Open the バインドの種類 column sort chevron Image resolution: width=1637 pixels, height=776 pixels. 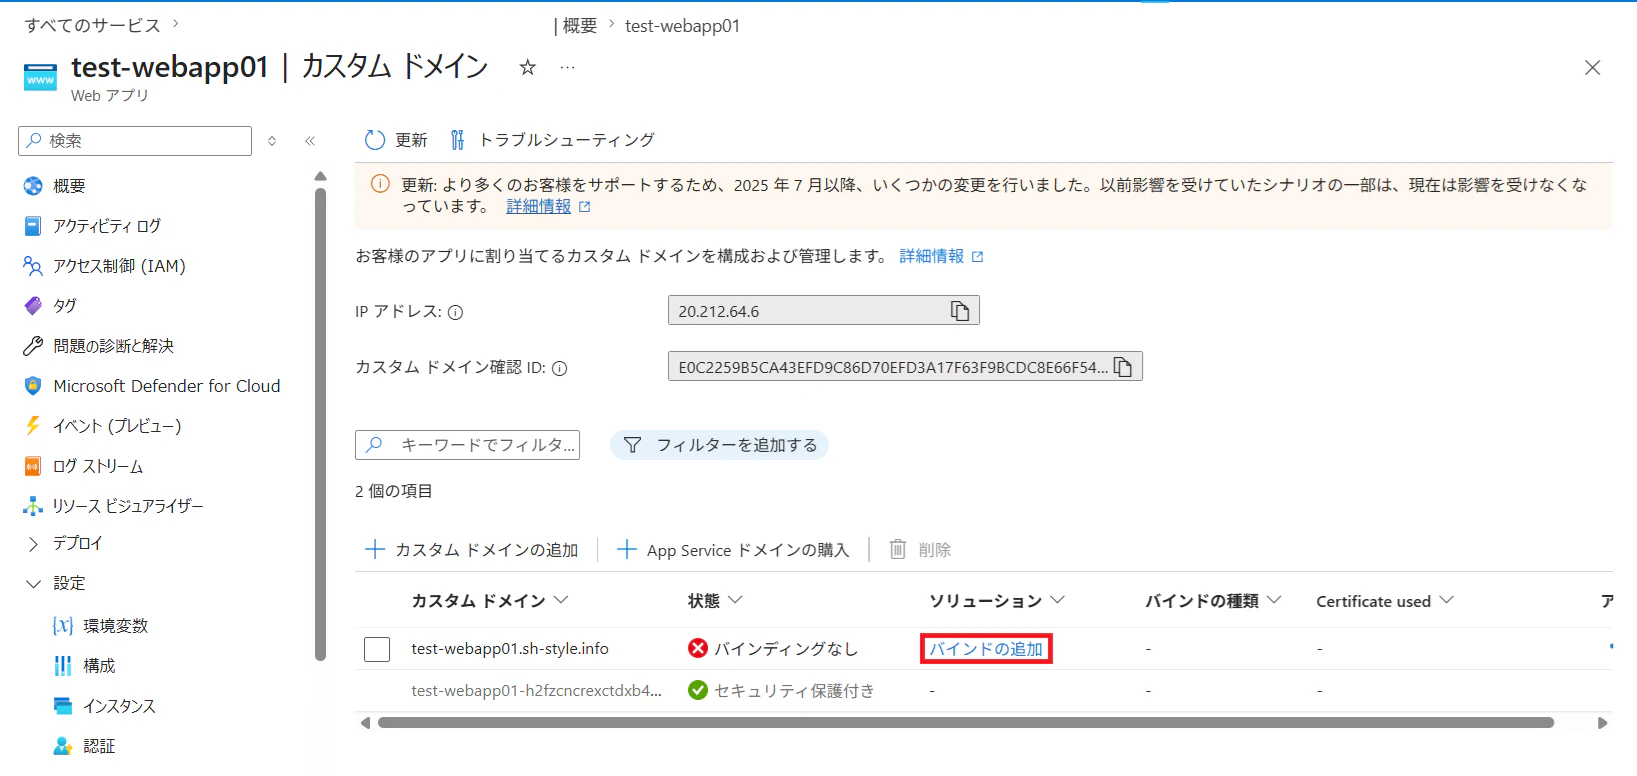[x=1274, y=600]
